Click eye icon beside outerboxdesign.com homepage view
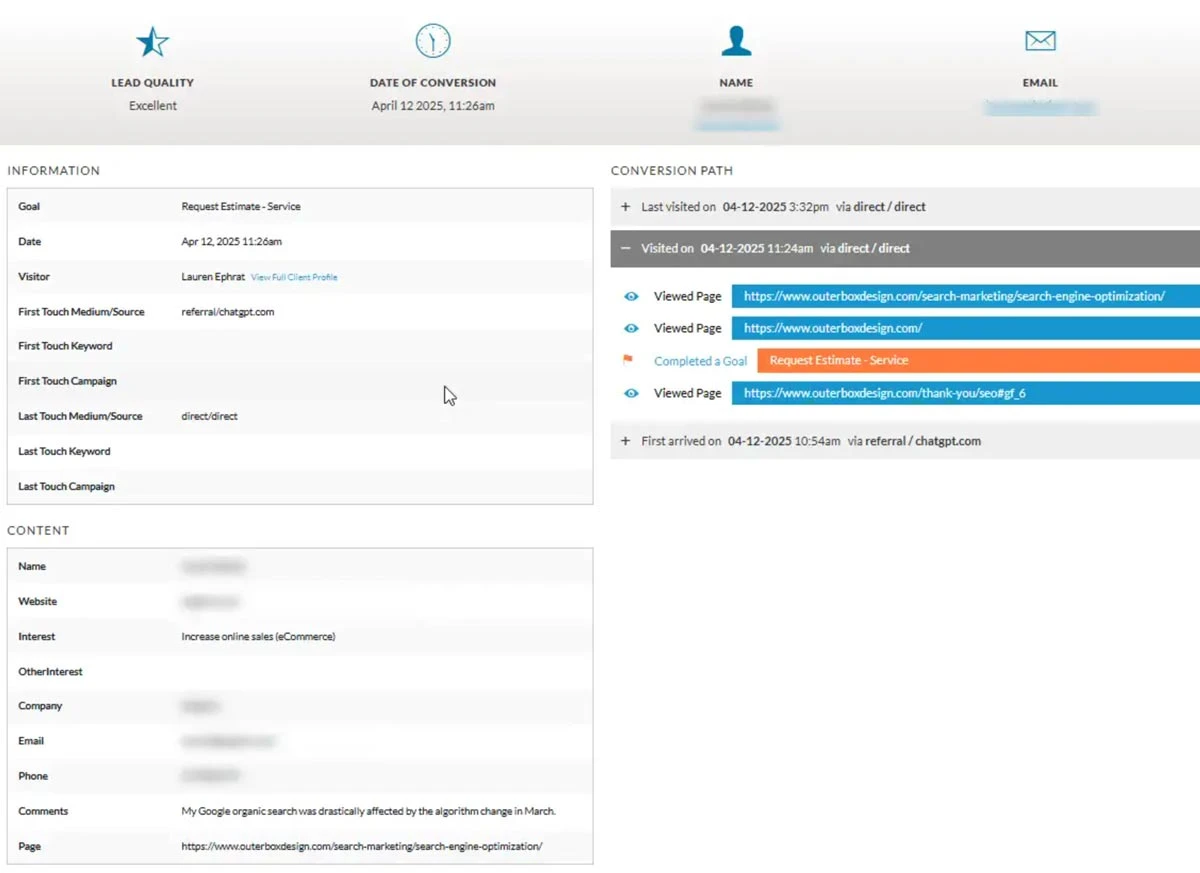This screenshot has height=873, width=1200. point(631,329)
